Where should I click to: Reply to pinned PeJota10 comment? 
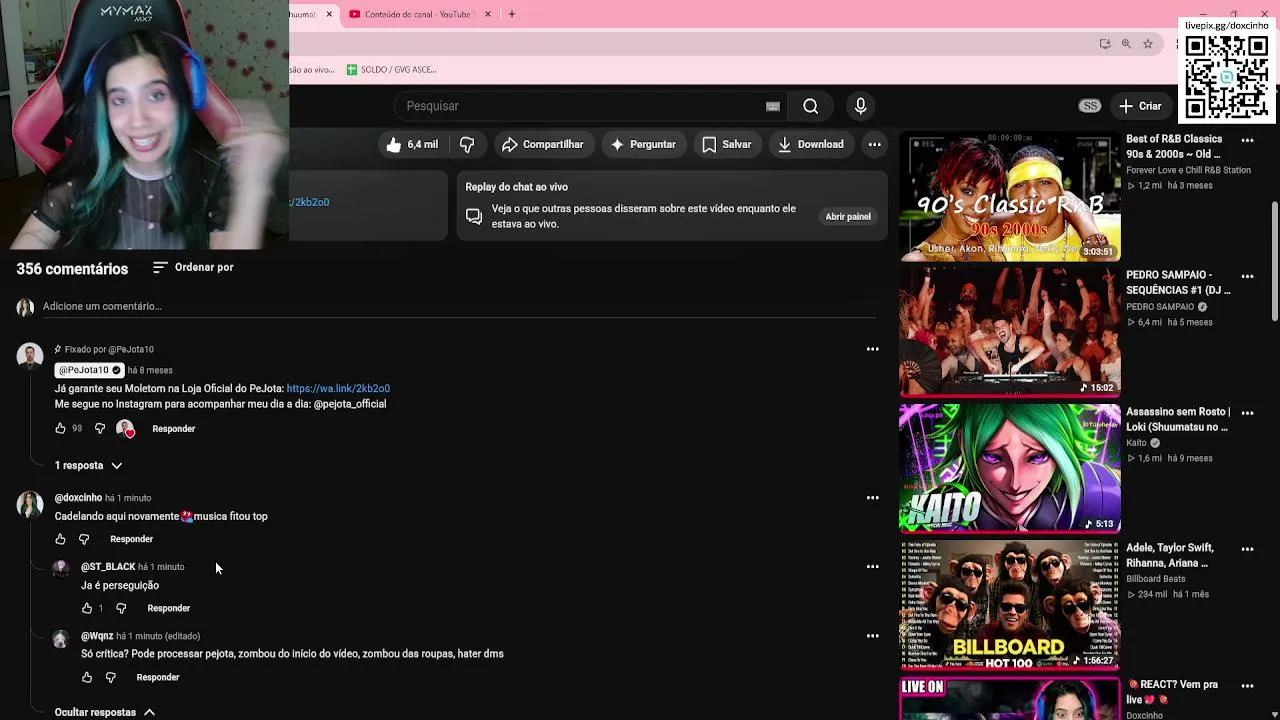[x=174, y=429]
